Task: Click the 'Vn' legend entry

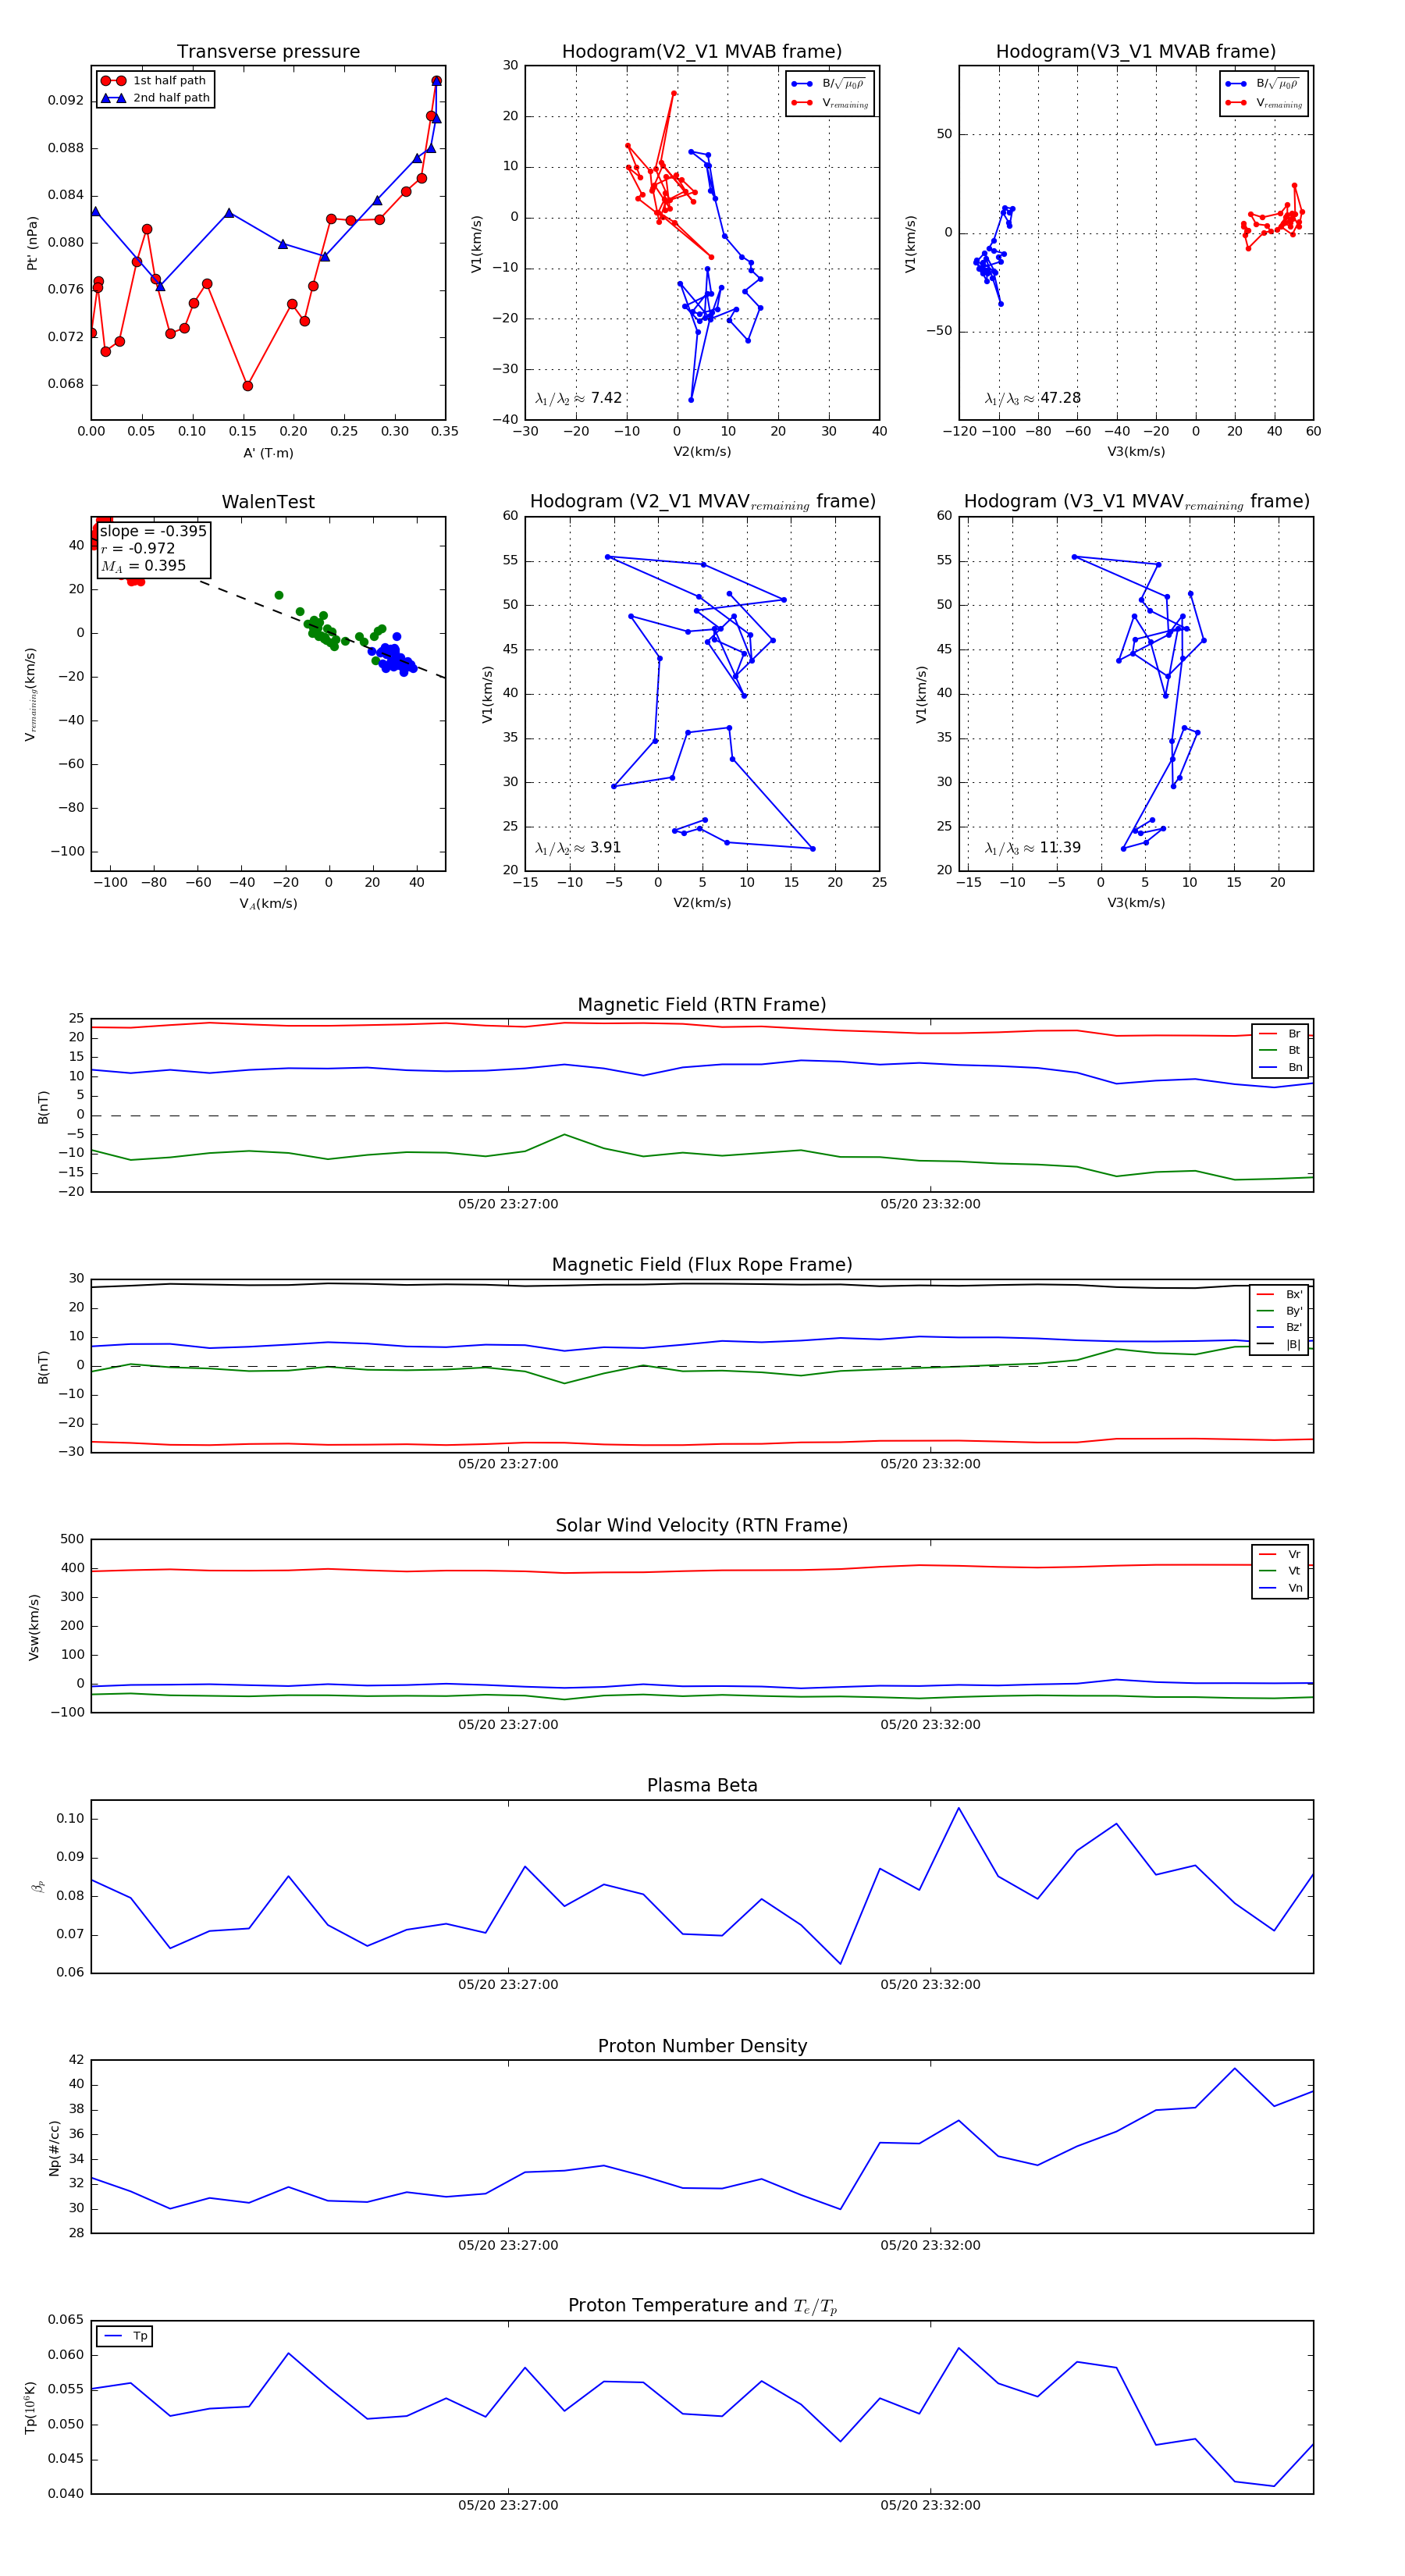Action: point(1280,1588)
